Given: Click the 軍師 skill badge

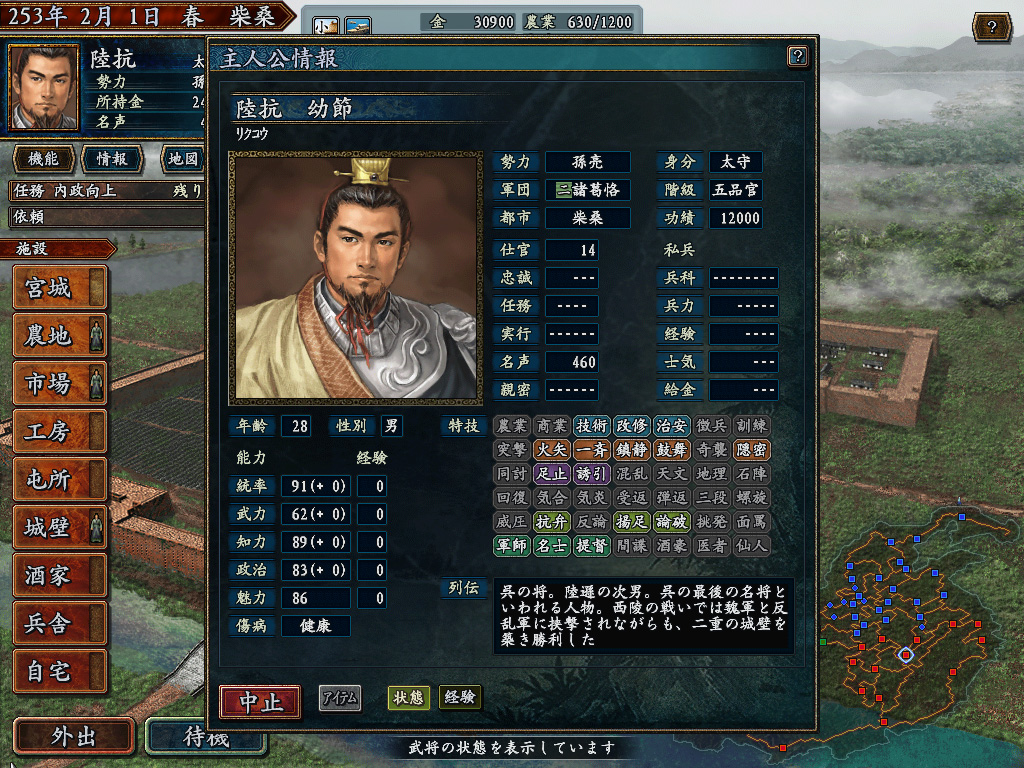Looking at the screenshot, I should 511,546.
